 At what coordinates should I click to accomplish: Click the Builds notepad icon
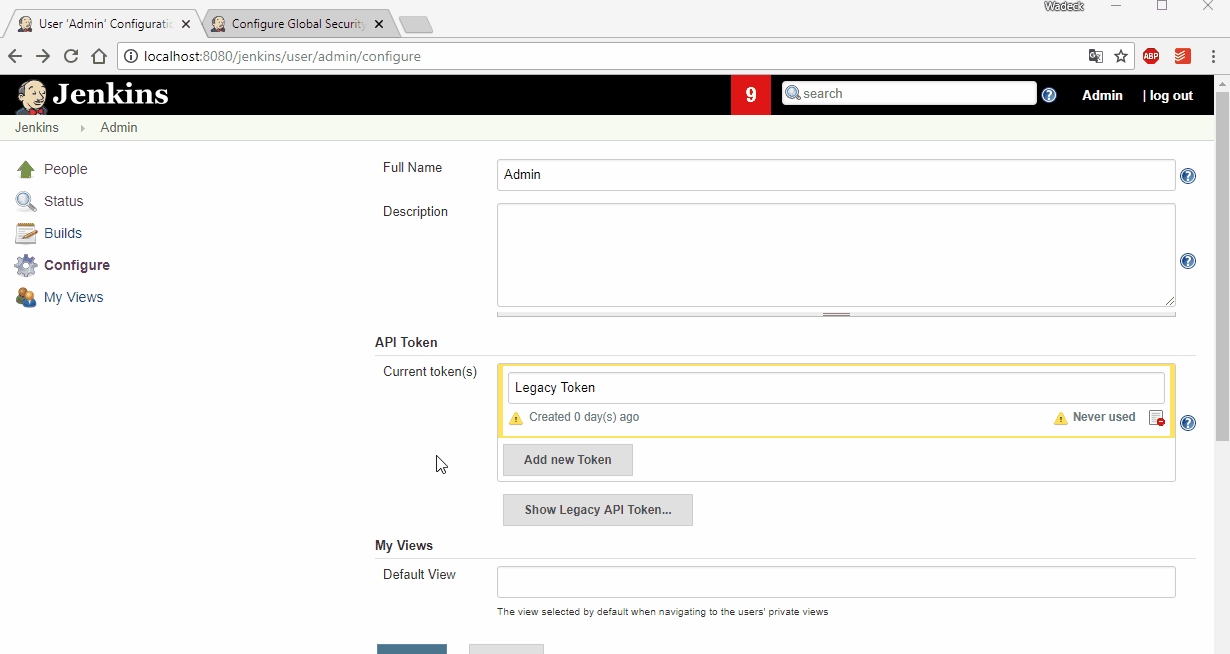point(26,233)
